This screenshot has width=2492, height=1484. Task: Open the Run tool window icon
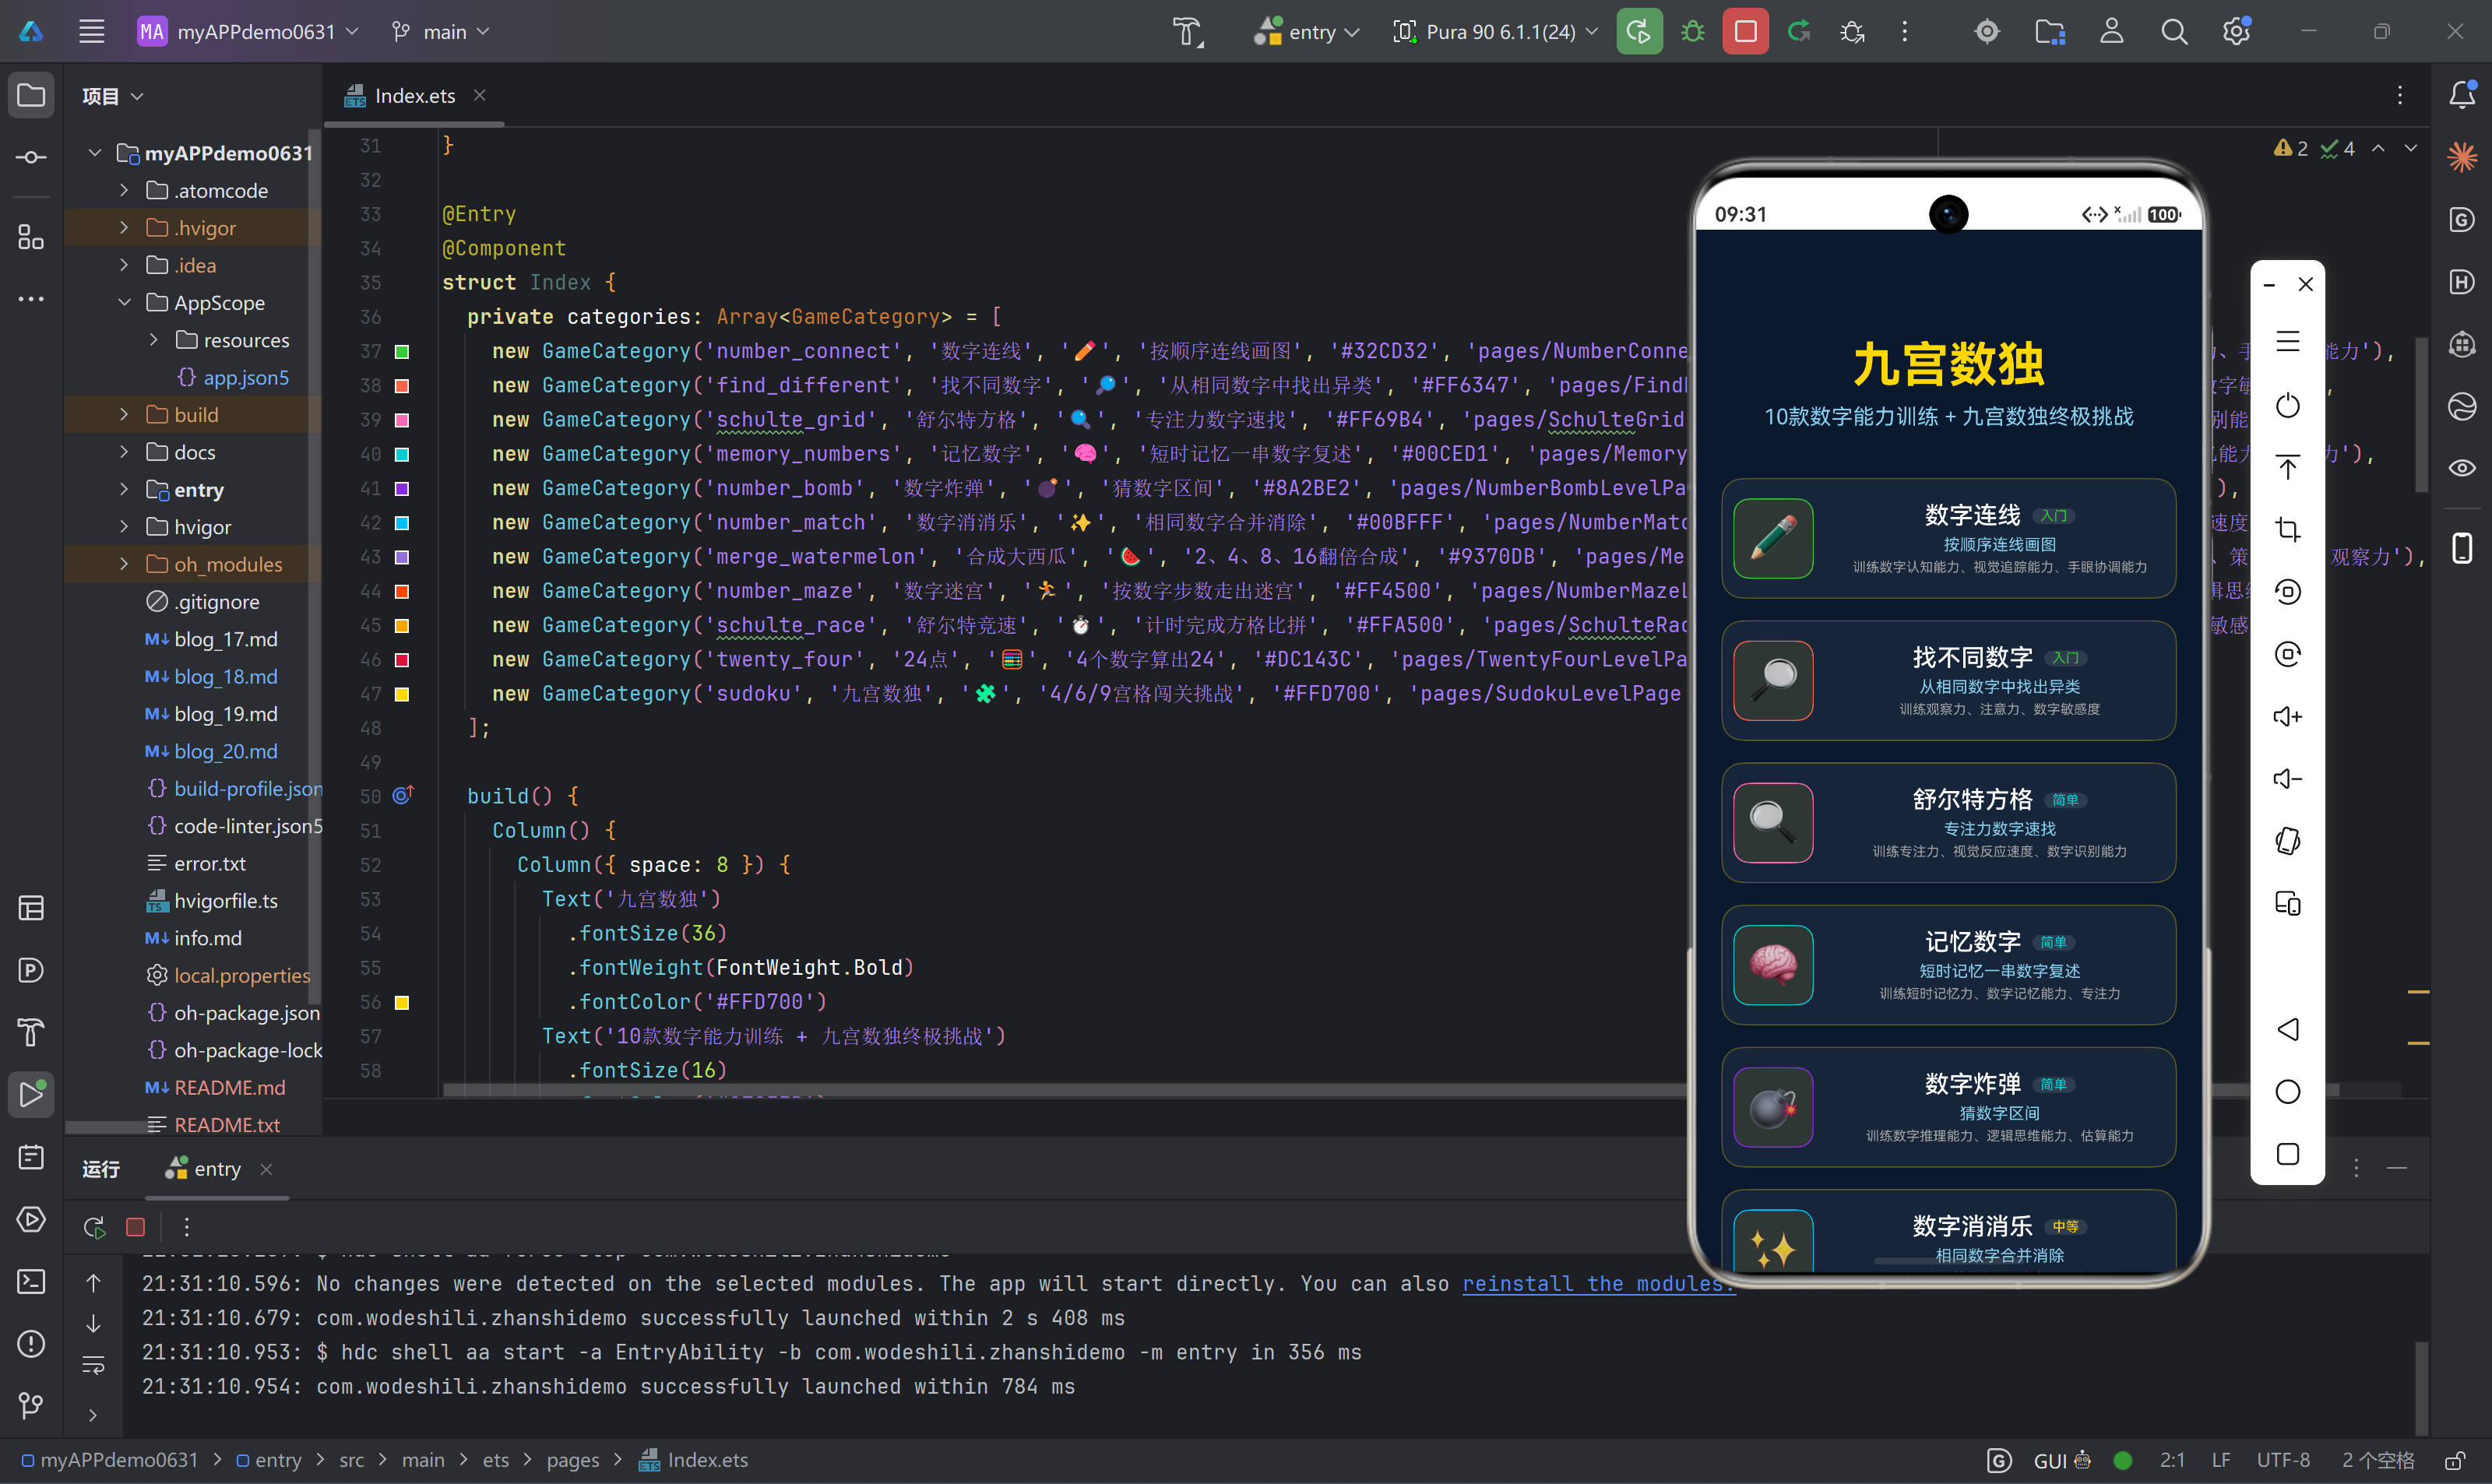pos(31,1094)
